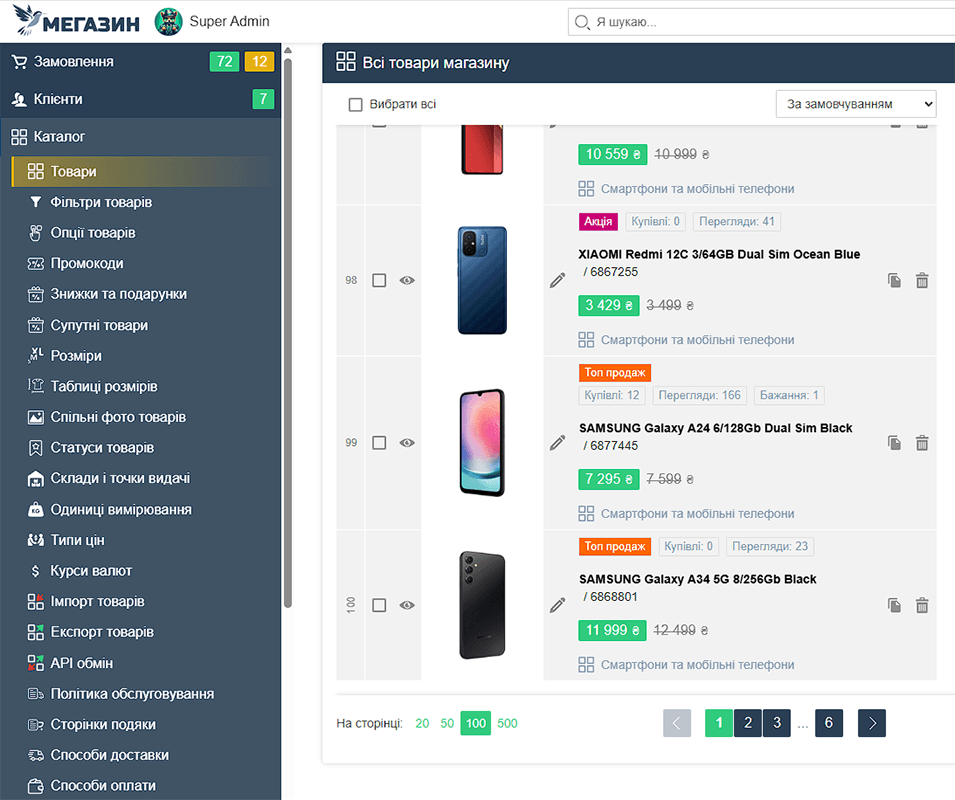The width and height of the screenshot is (955, 800).
Task: Click the Спільні фото товарів image icon
Action: click(36, 417)
